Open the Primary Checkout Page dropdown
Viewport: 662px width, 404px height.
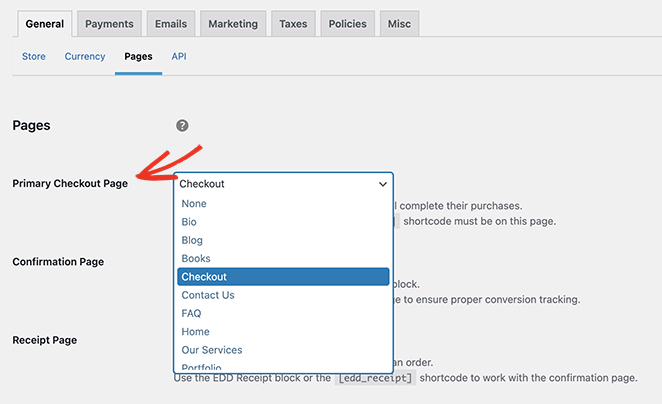283,184
